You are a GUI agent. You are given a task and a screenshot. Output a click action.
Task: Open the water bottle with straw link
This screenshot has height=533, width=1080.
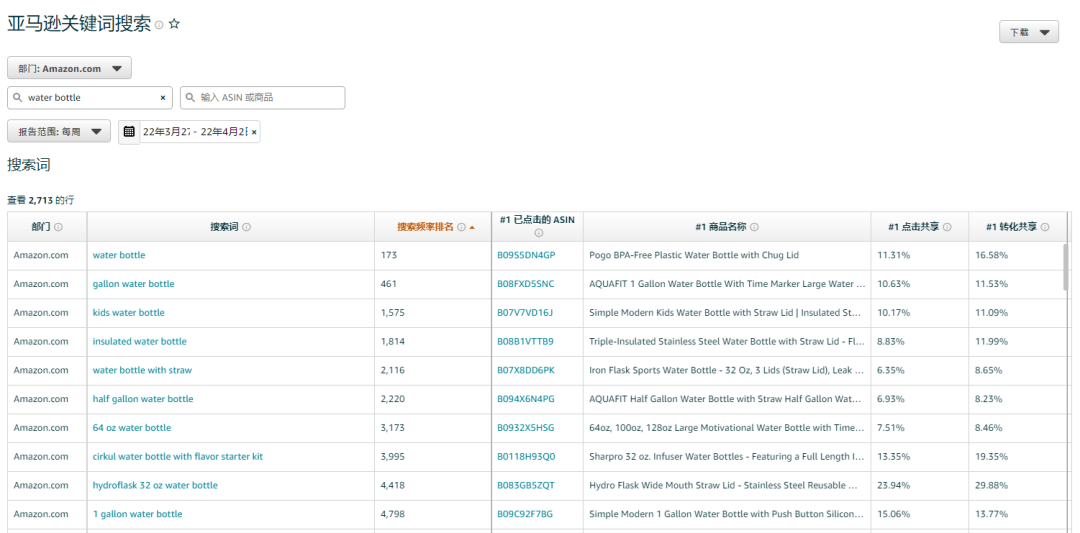[143, 370]
